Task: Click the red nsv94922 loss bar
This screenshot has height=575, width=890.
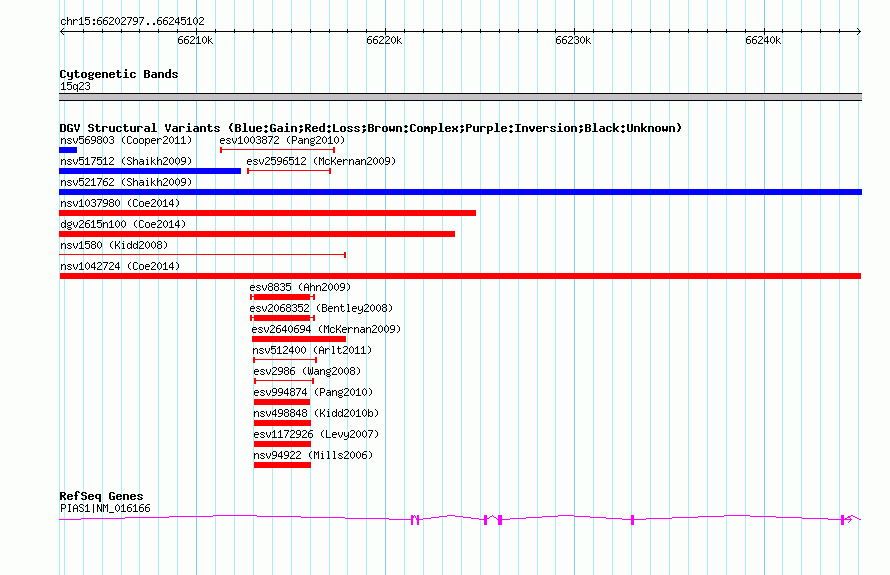Action: [282, 465]
